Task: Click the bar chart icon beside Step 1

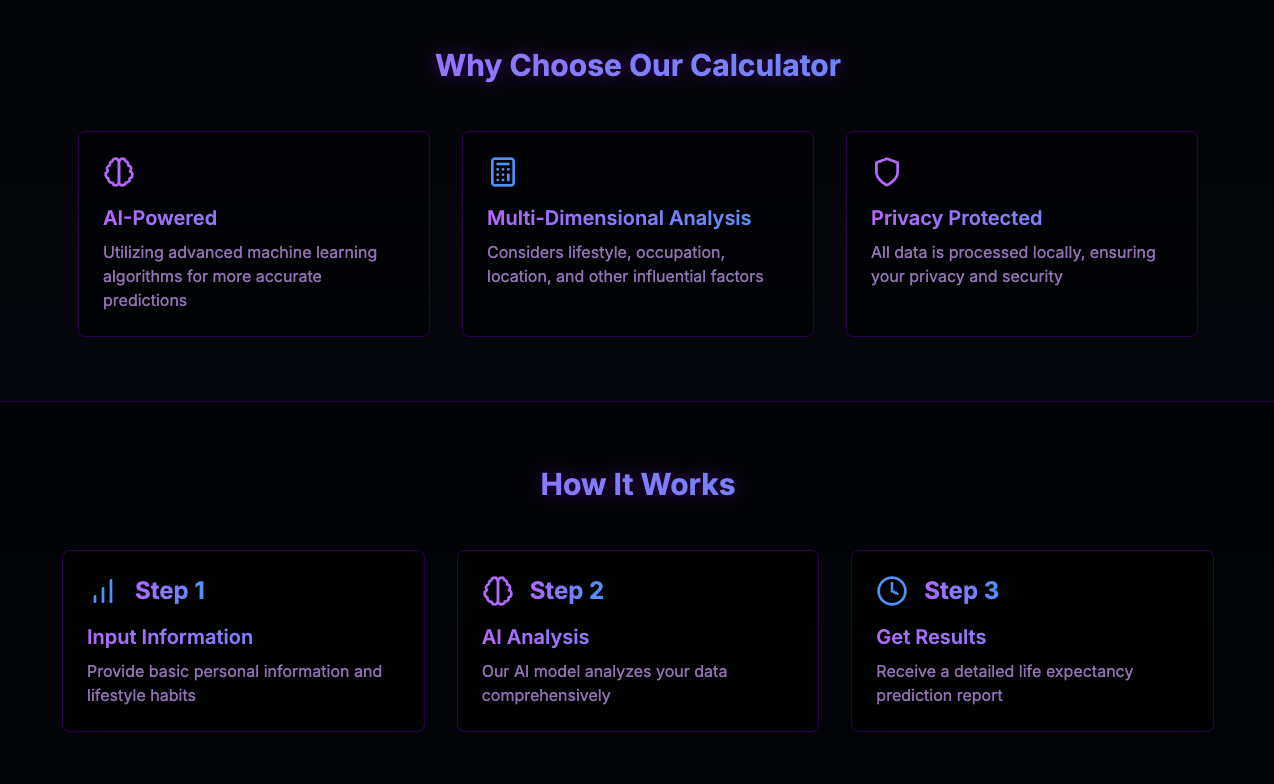Action: [x=103, y=591]
